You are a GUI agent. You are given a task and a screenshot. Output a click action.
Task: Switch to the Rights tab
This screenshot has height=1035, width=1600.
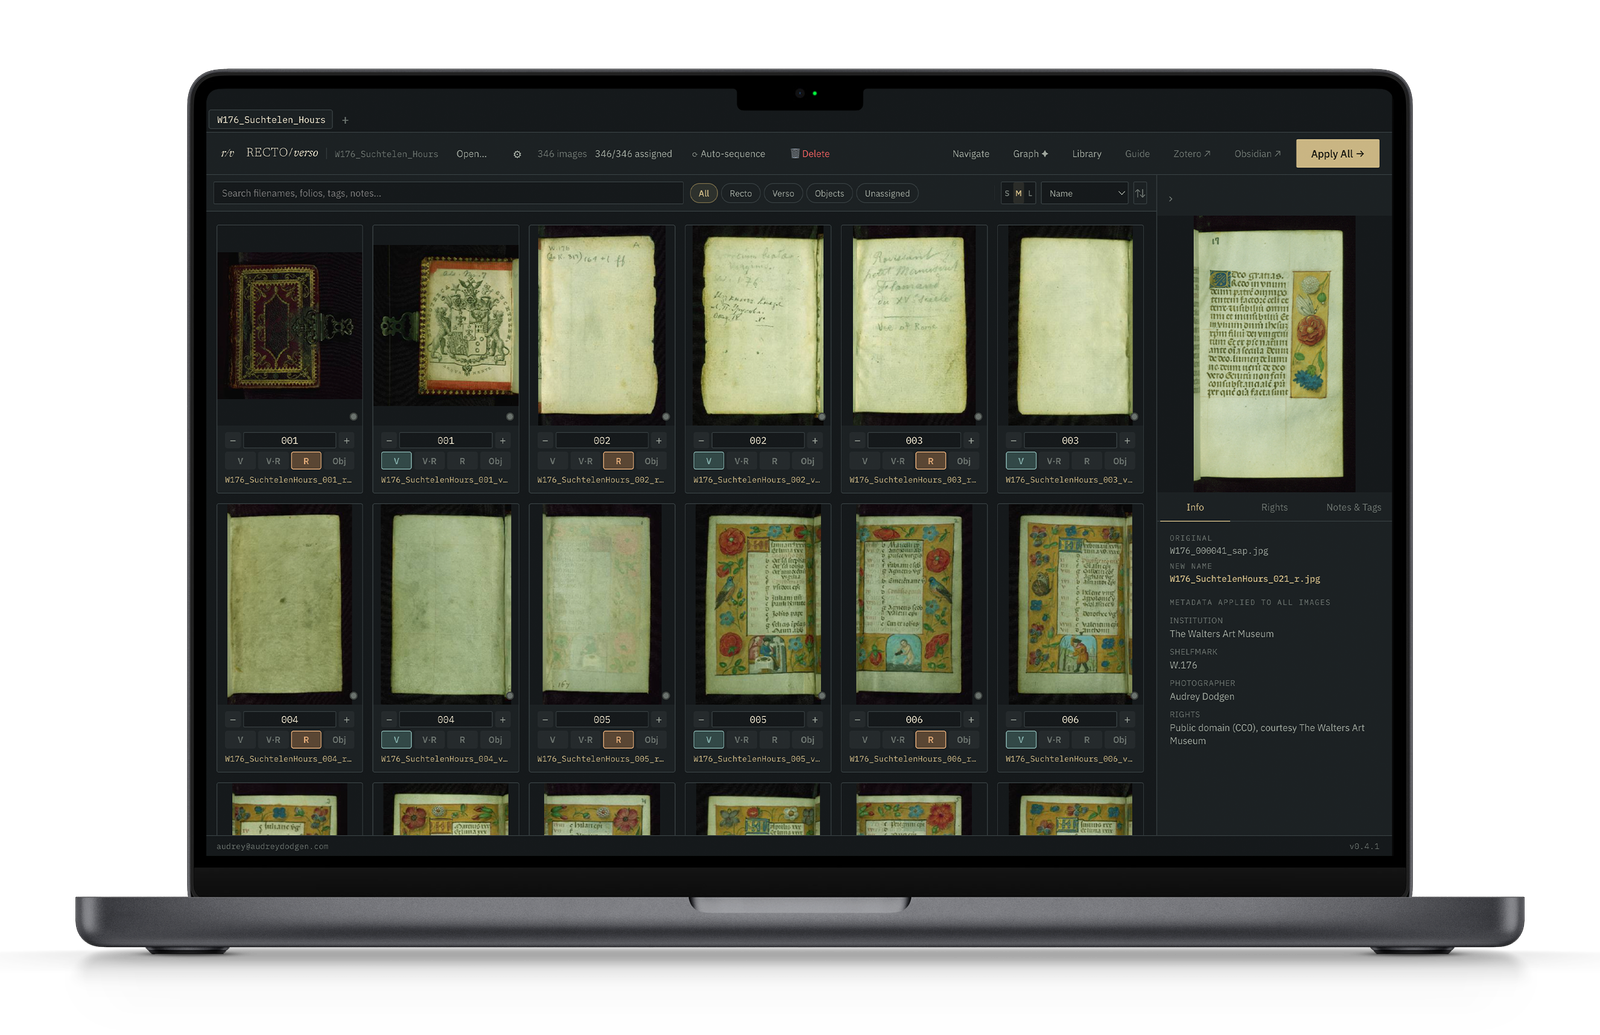(1274, 507)
